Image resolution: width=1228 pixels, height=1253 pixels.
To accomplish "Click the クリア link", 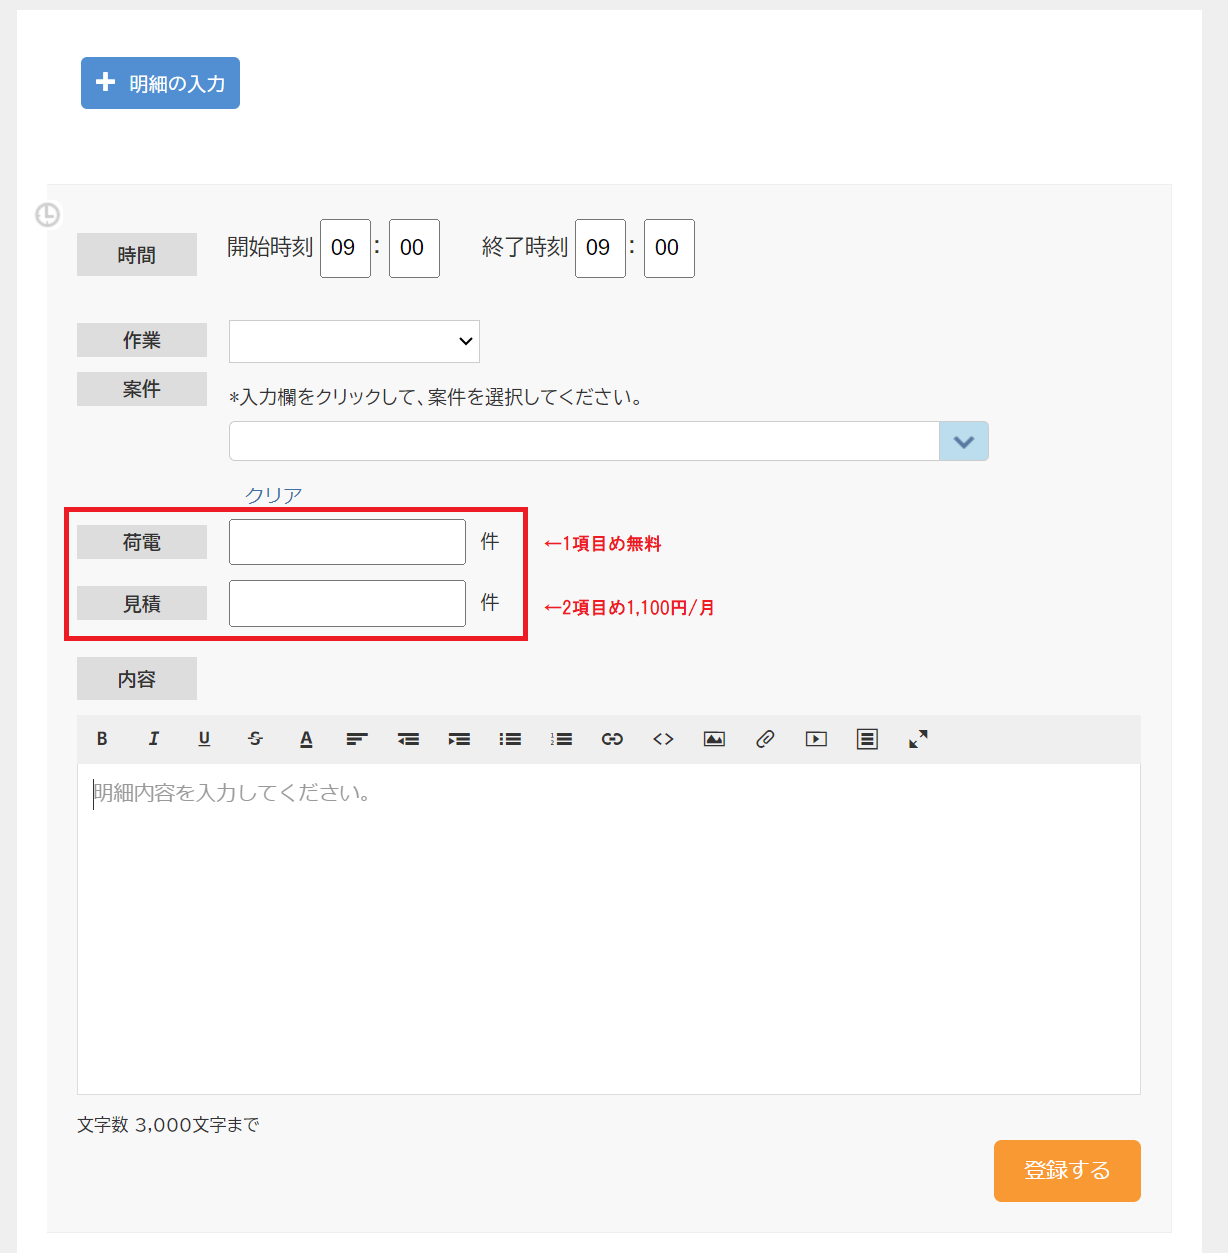I will point(273,495).
